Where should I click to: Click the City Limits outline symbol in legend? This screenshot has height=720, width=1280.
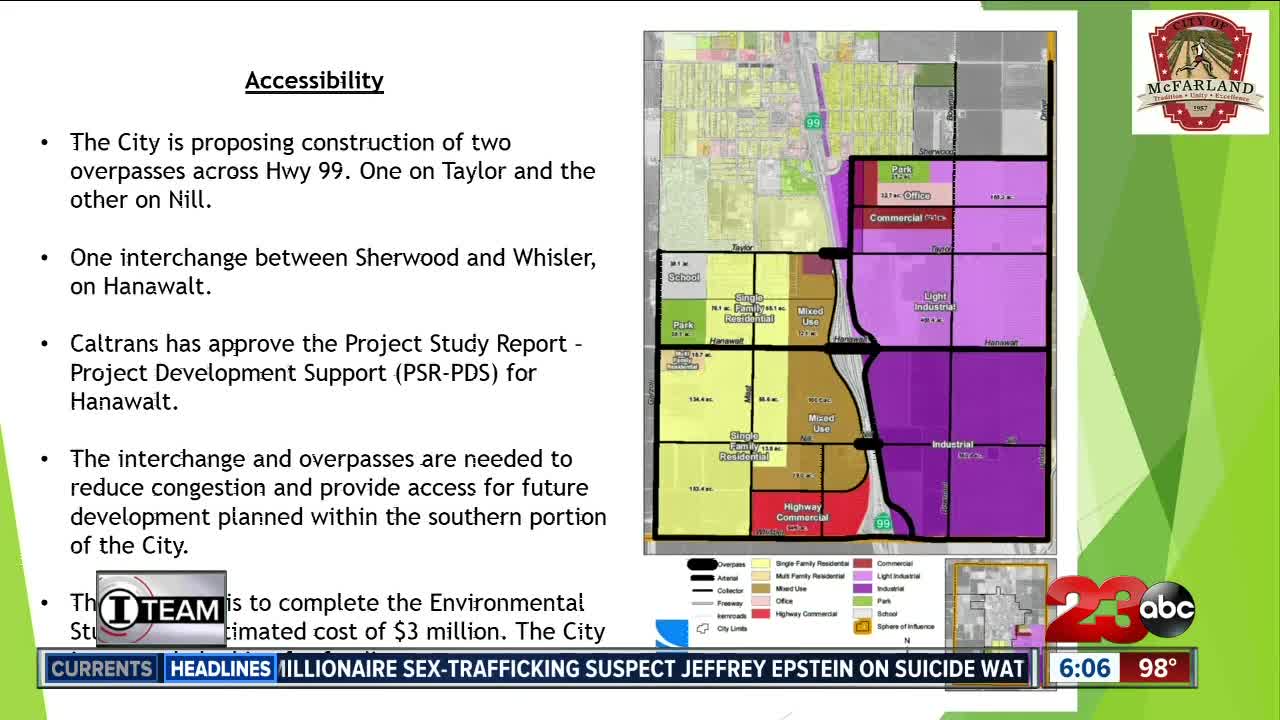[x=703, y=628]
